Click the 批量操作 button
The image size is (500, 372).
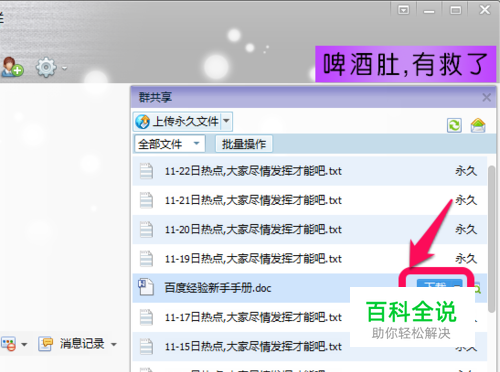244,144
